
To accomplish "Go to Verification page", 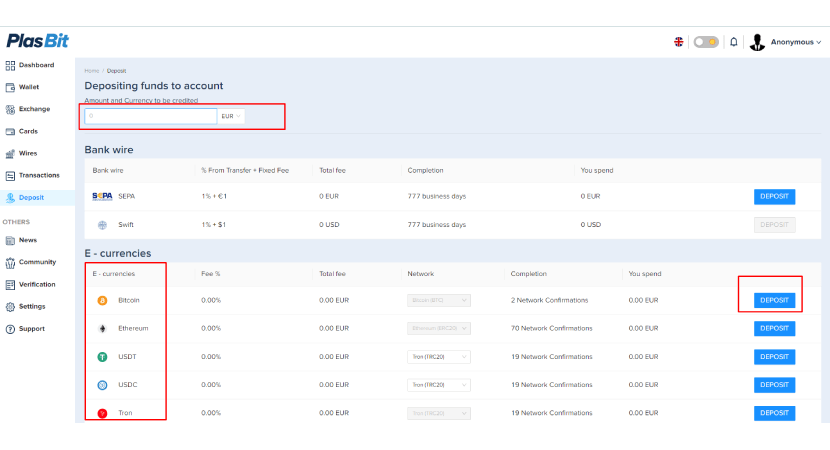I will (37, 284).
